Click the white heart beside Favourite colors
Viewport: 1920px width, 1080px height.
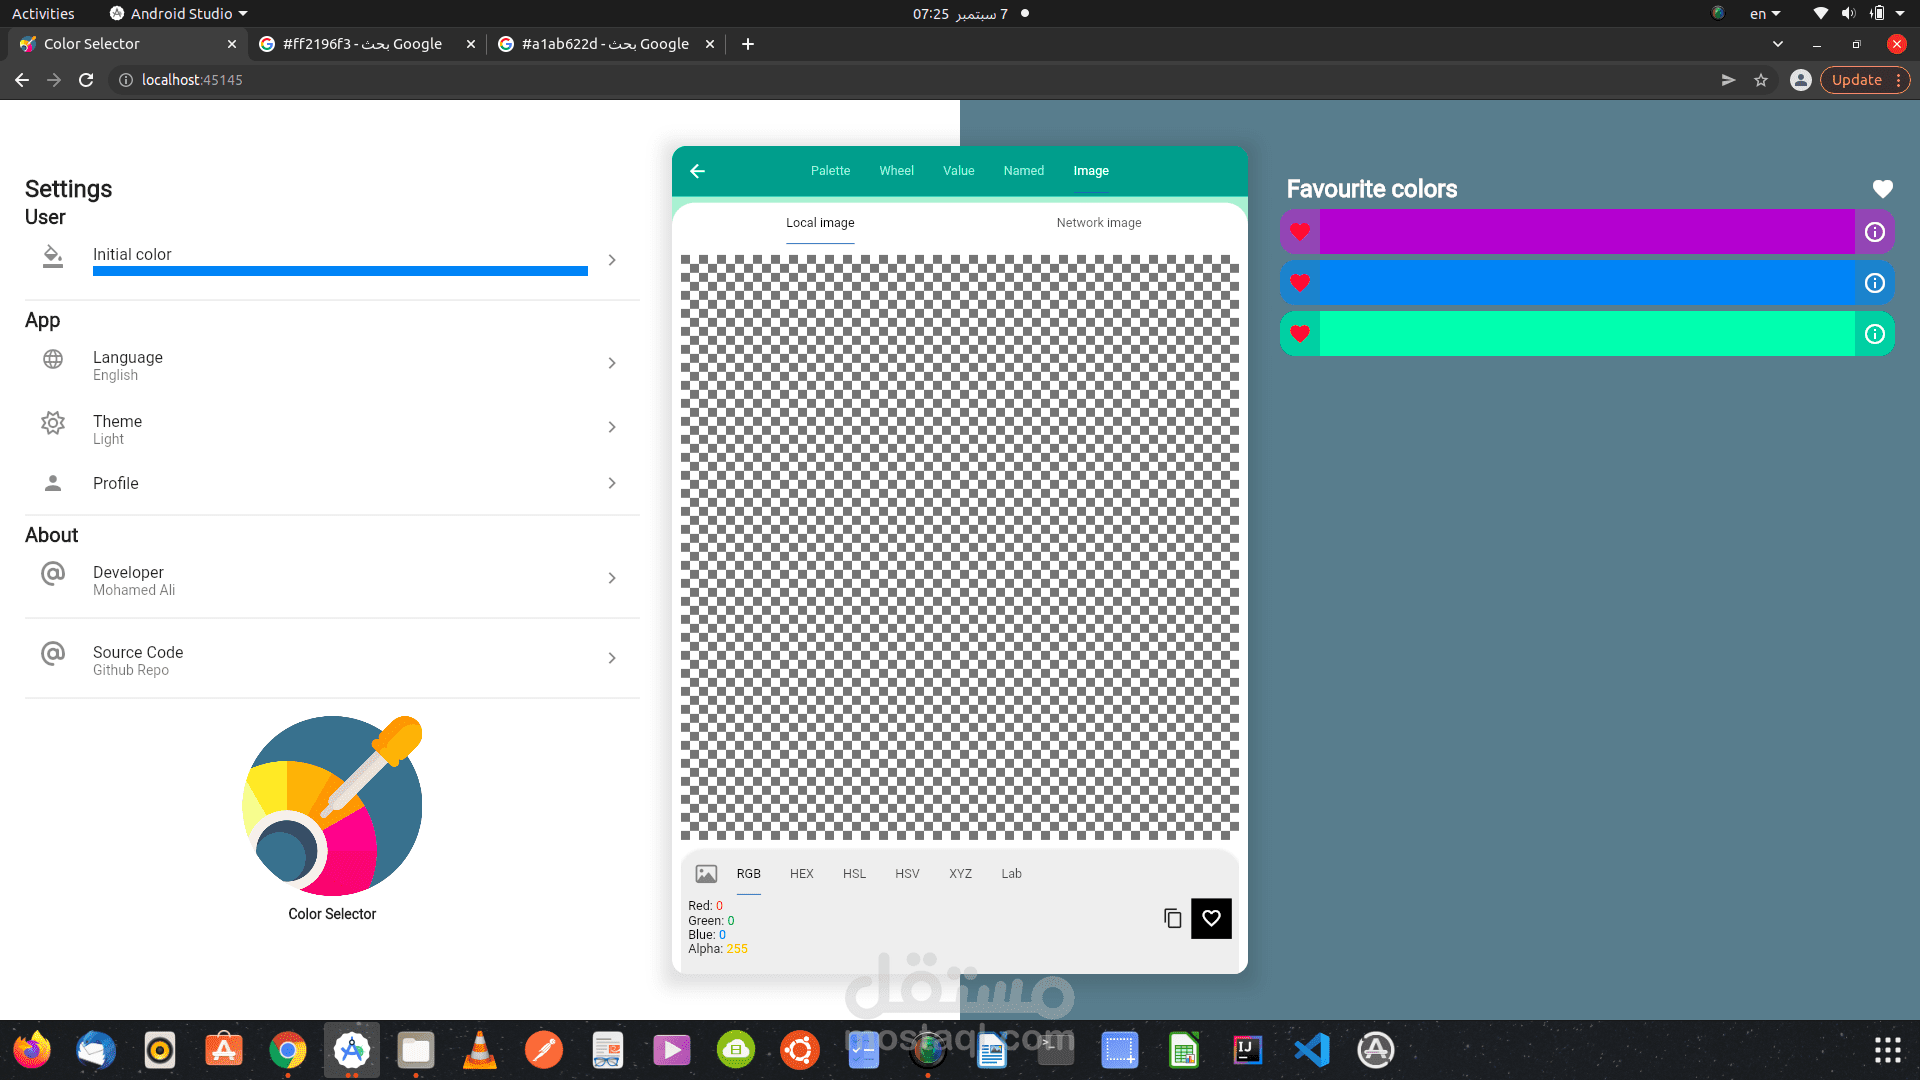tap(1882, 189)
